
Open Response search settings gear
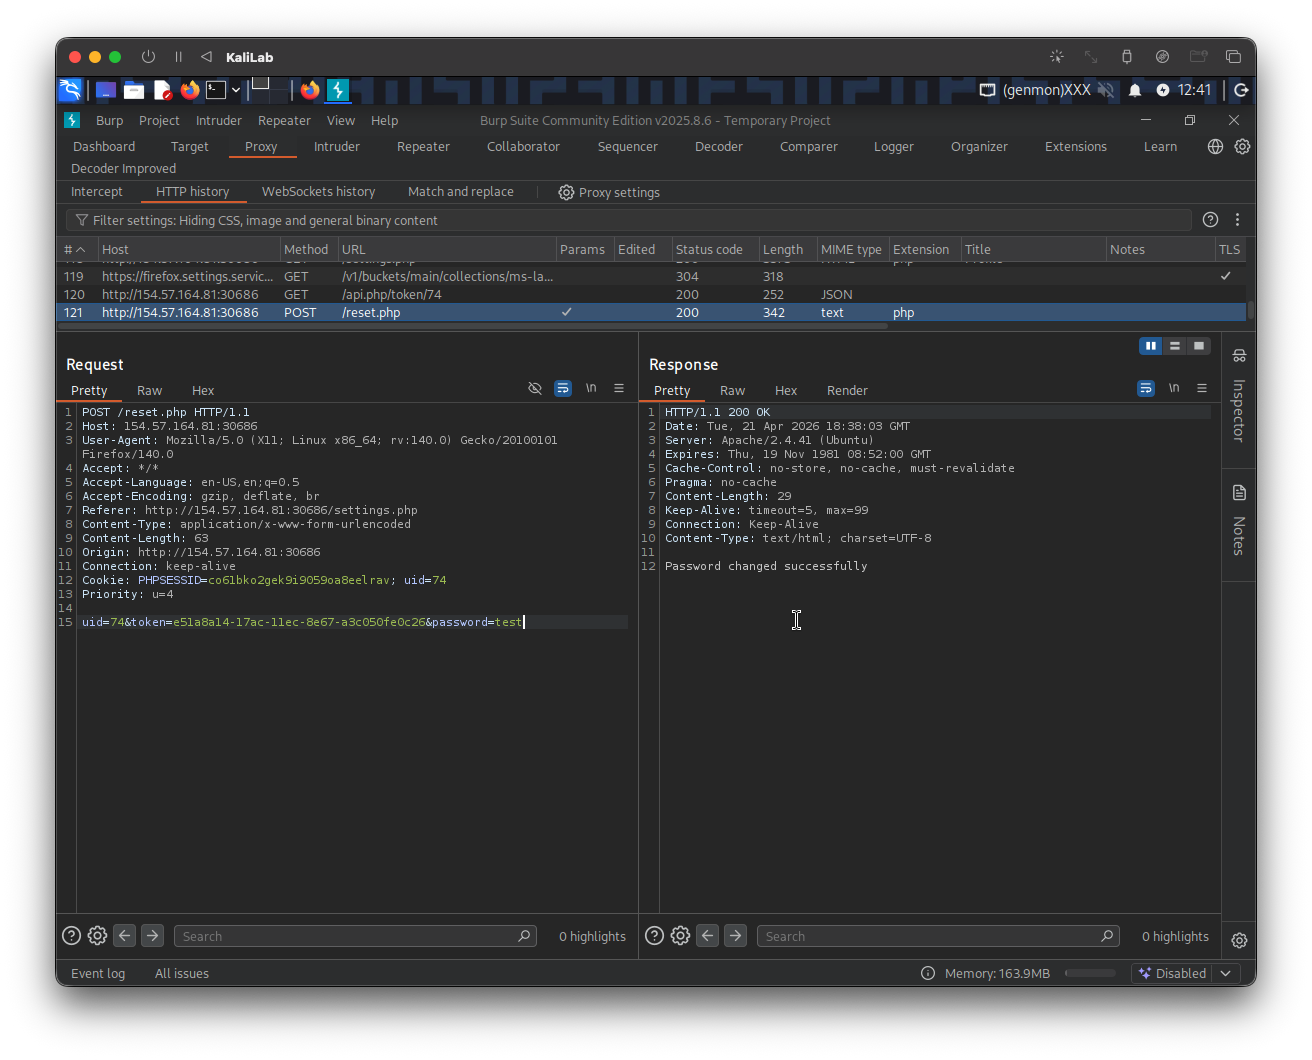click(x=680, y=936)
